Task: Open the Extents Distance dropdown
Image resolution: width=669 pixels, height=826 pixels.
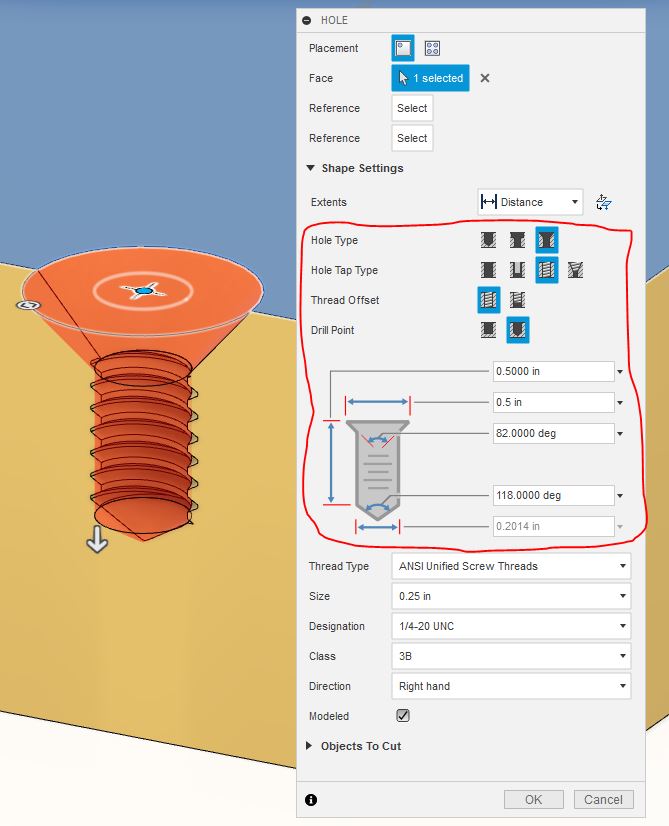Action: pyautogui.click(x=530, y=202)
